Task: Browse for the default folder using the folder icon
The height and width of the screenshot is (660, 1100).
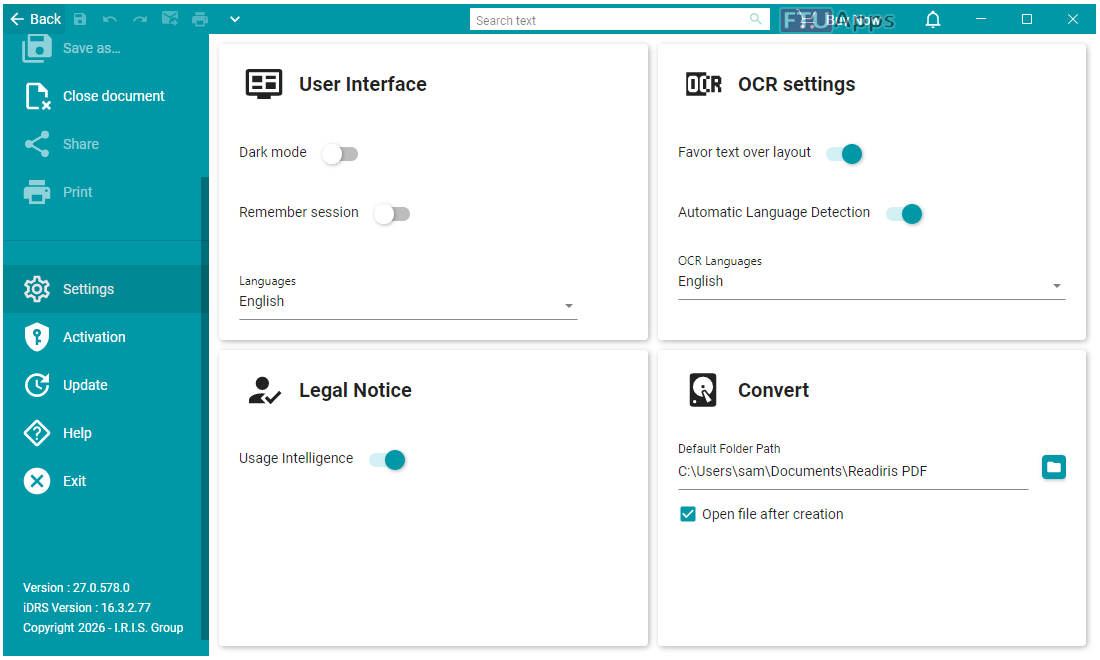Action: (1054, 467)
